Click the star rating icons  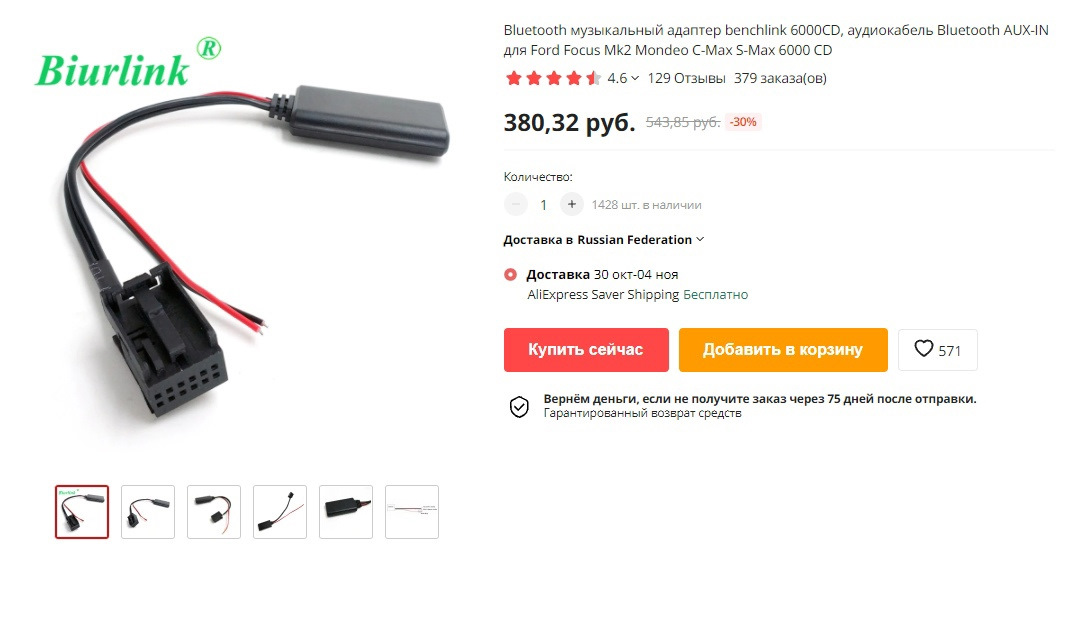(552, 78)
